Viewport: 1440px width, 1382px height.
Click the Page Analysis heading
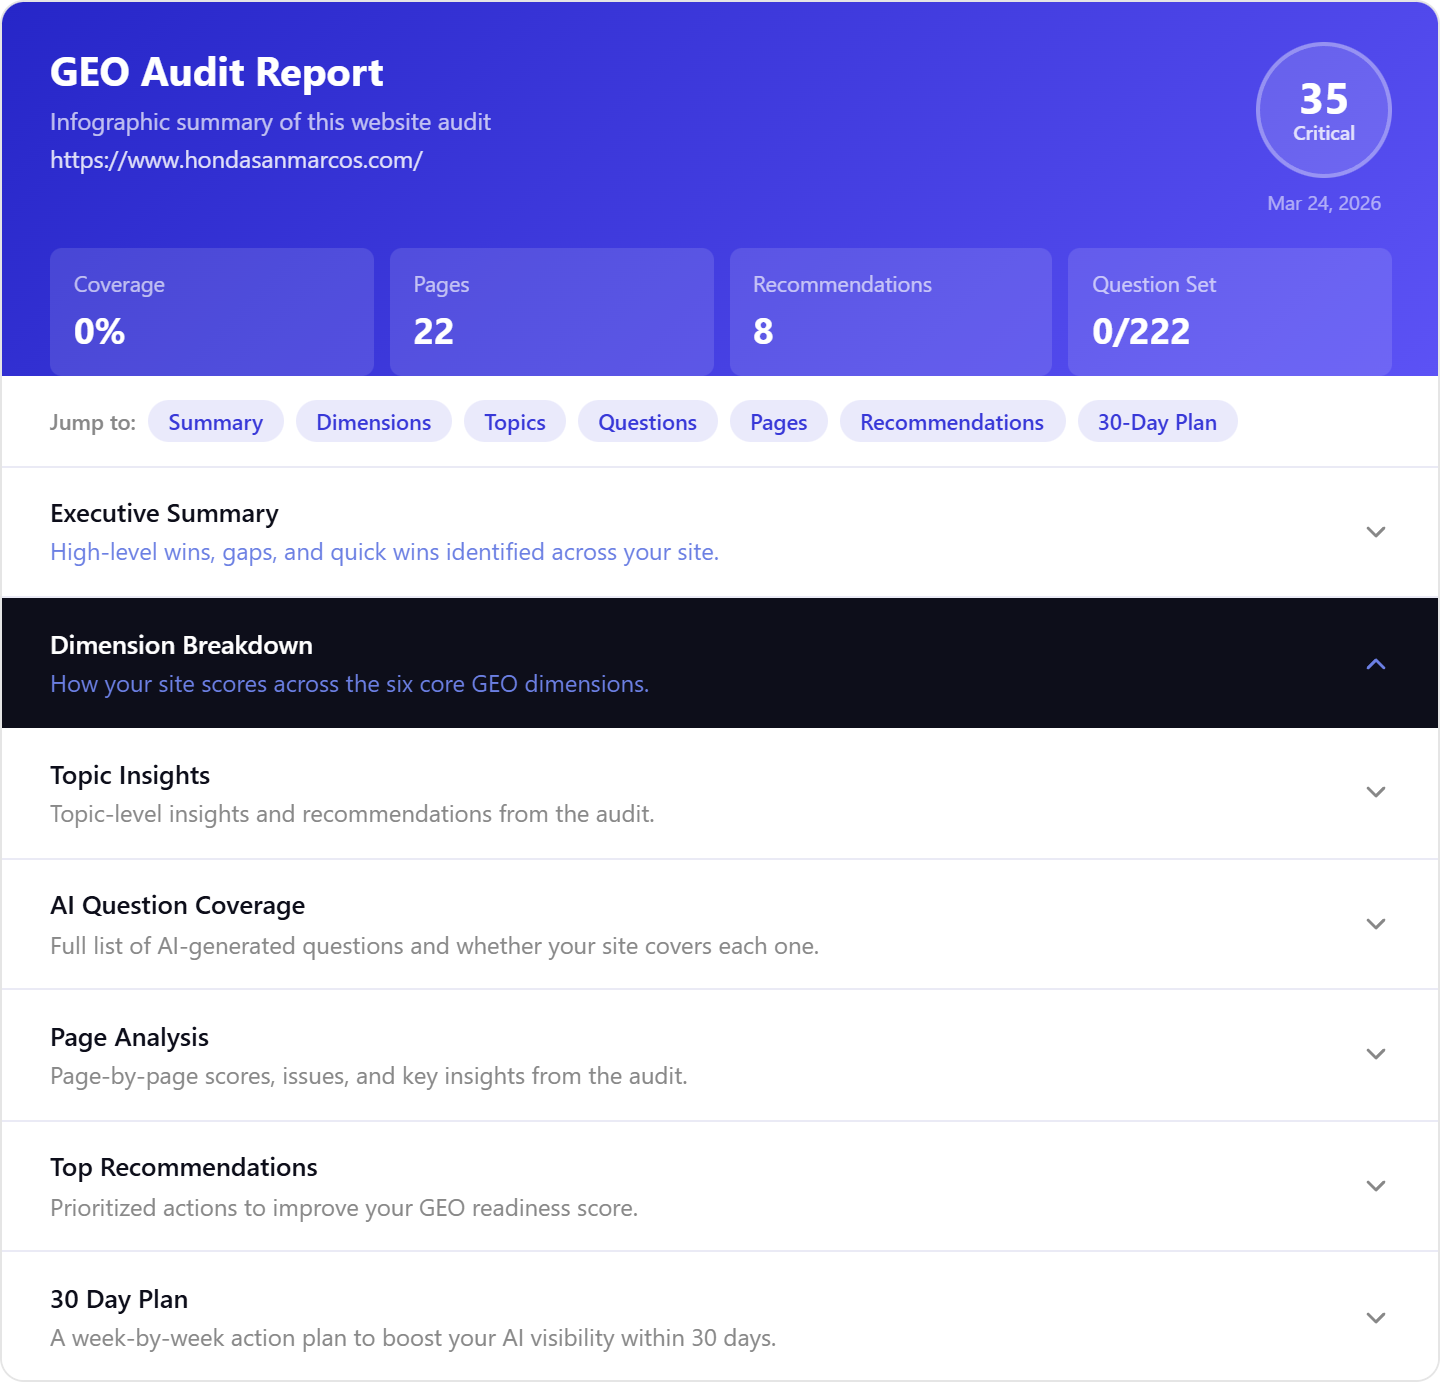(130, 1037)
